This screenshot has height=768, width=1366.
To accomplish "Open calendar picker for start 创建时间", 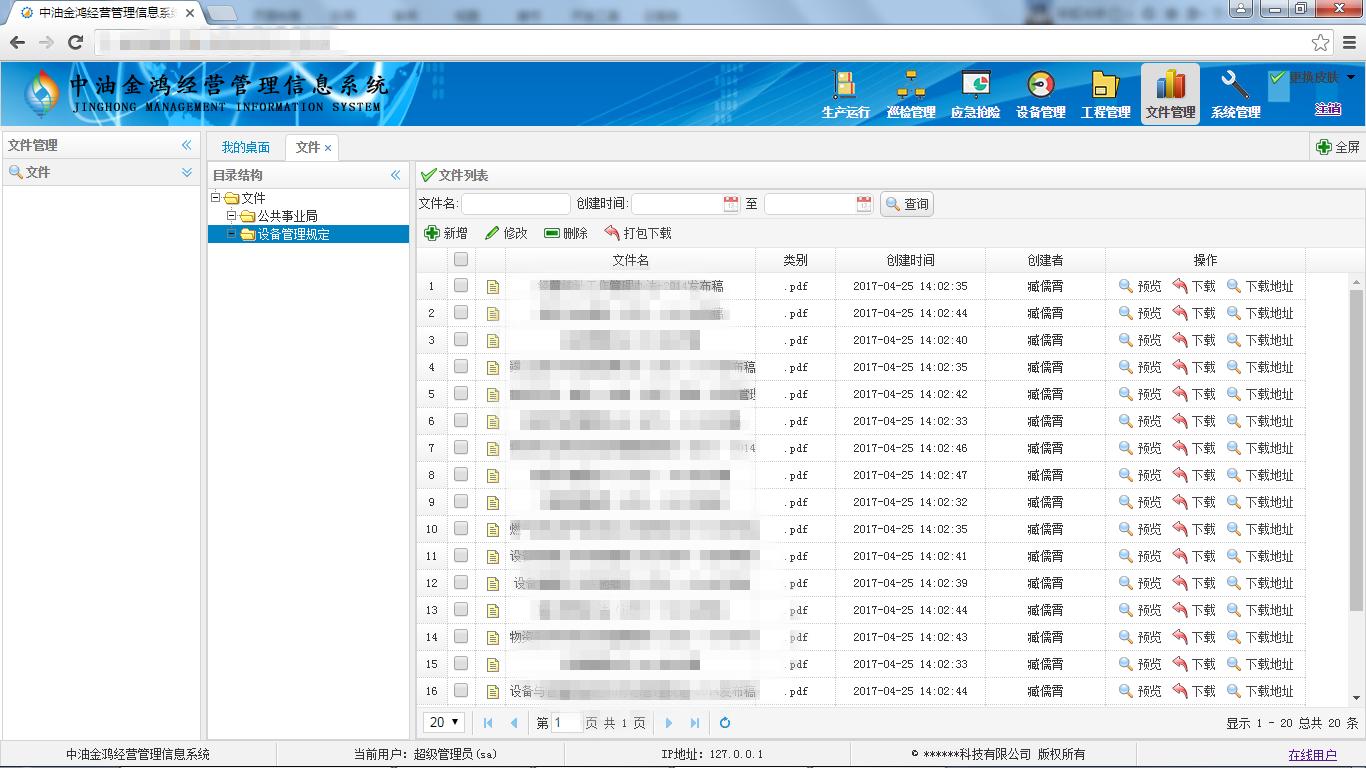I will point(731,204).
